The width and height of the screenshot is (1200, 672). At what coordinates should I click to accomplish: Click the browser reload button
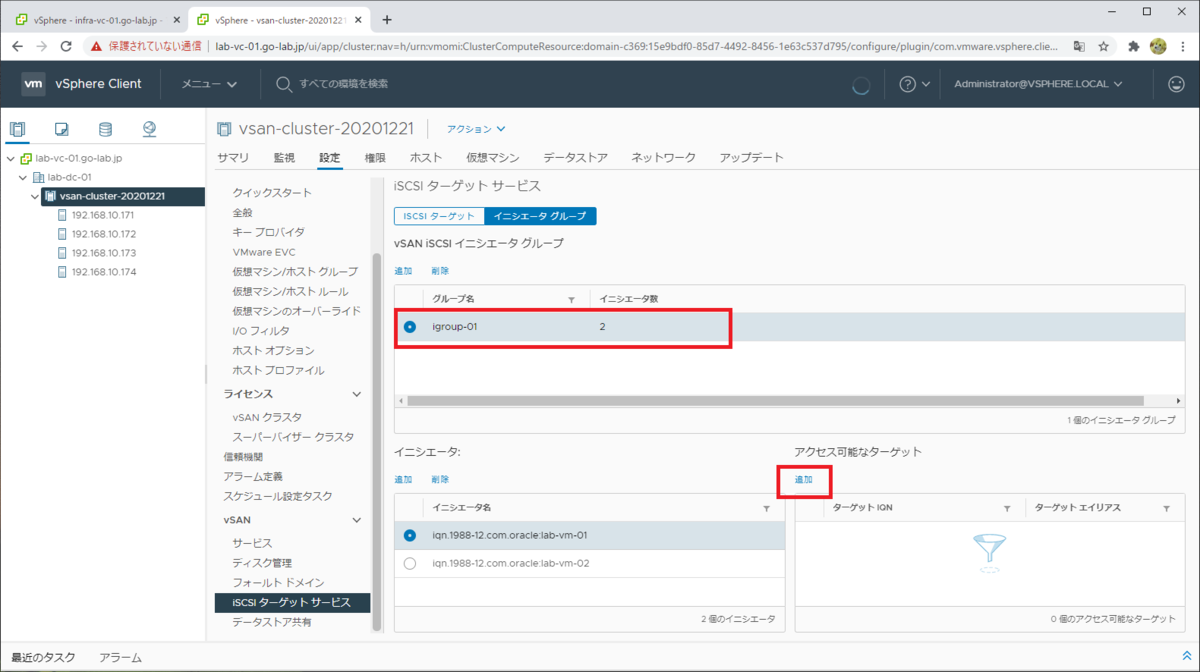66,46
